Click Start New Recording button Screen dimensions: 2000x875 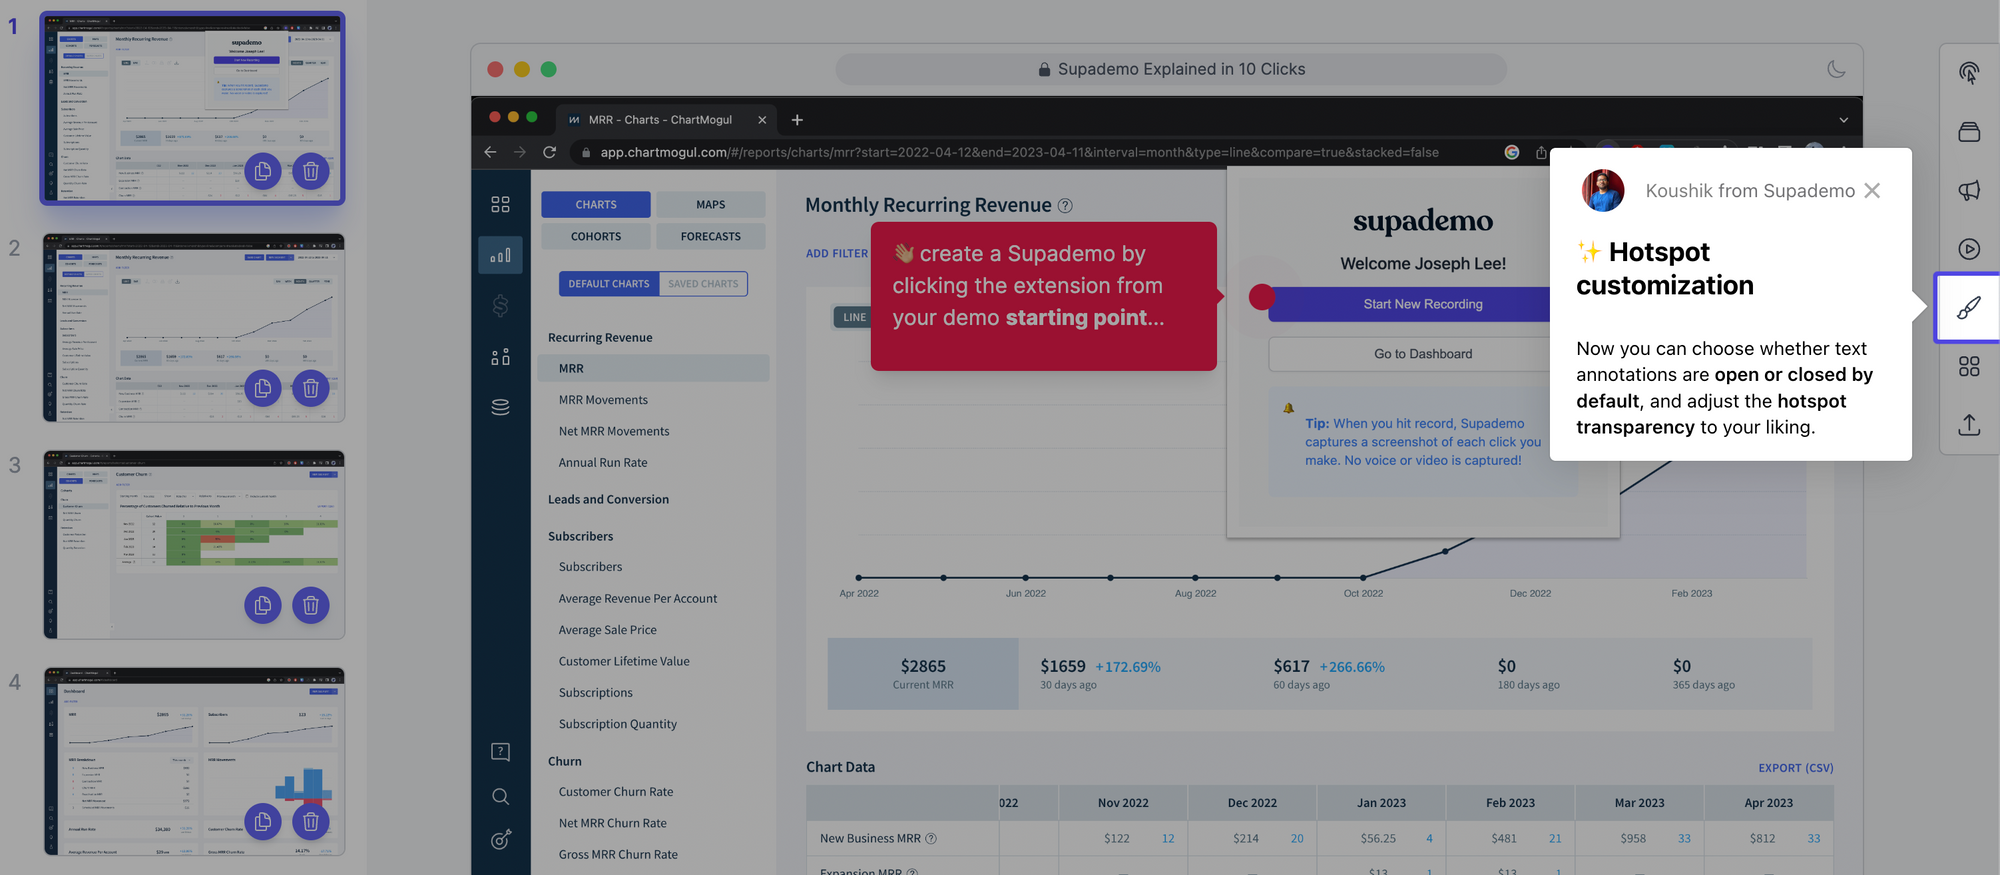coord(1423,304)
